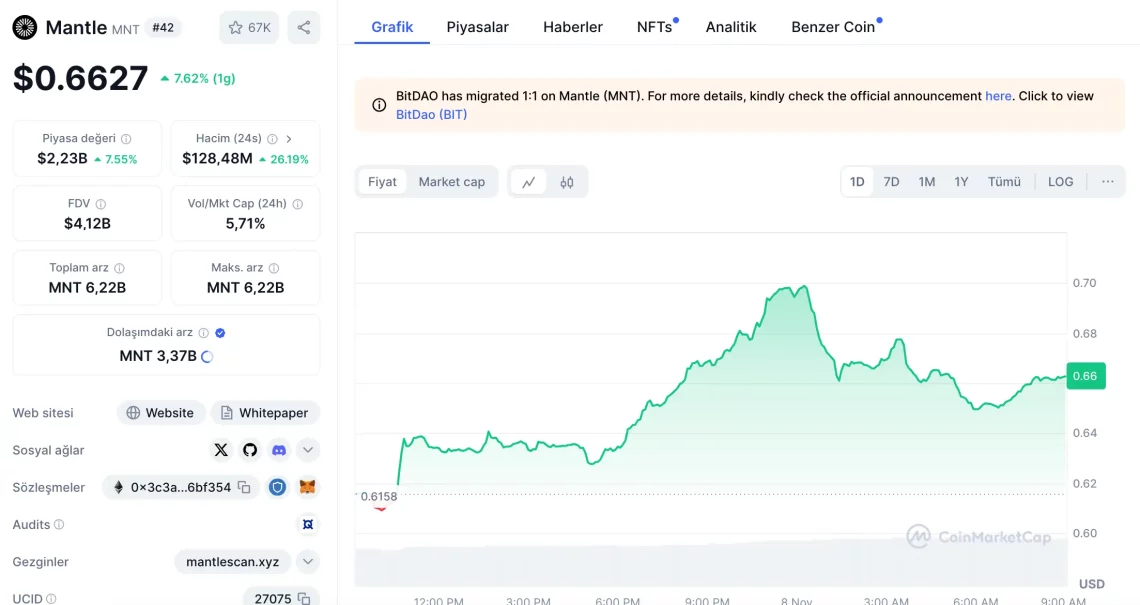Click the $2,23B market cap value
1140x605 pixels.
pyautogui.click(x=63, y=159)
